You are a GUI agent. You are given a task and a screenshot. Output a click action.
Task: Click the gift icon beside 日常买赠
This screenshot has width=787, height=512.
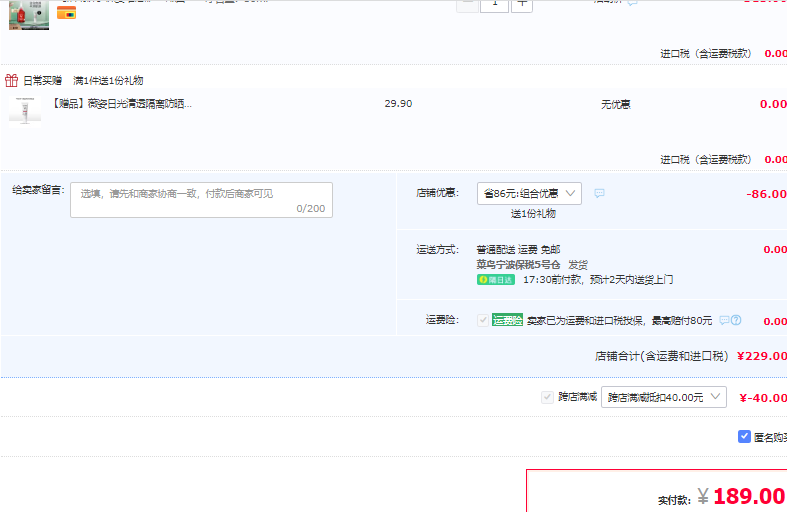(12, 80)
